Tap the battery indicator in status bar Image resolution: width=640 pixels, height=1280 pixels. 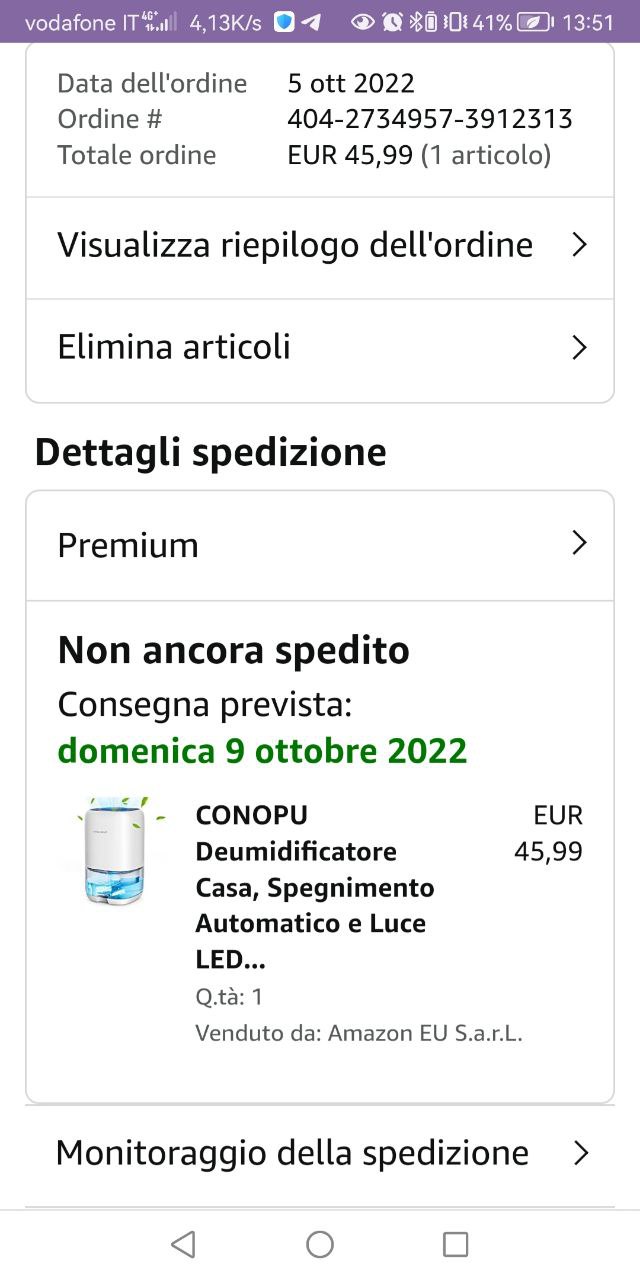tap(535, 22)
